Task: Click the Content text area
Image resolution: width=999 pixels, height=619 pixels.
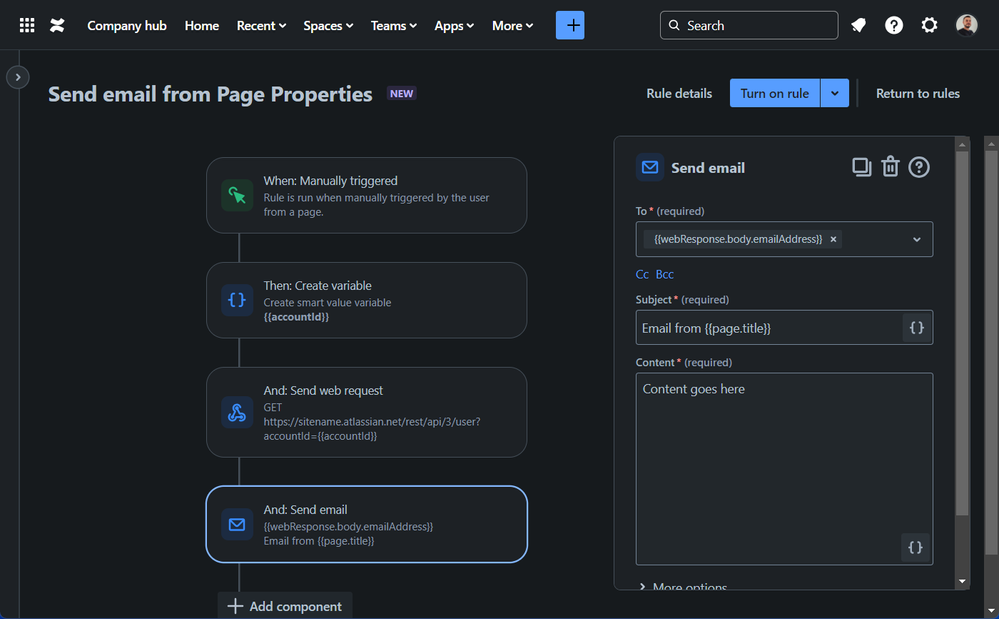Action: [784, 469]
